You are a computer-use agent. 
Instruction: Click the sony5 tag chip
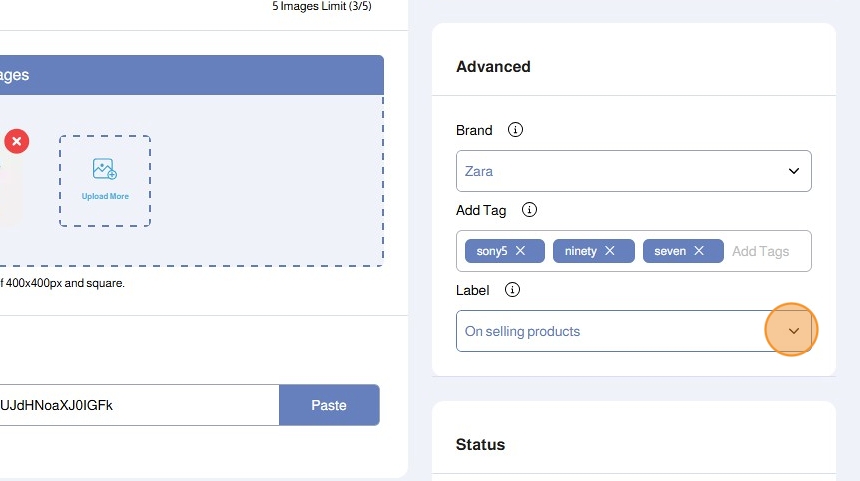point(491,251)
